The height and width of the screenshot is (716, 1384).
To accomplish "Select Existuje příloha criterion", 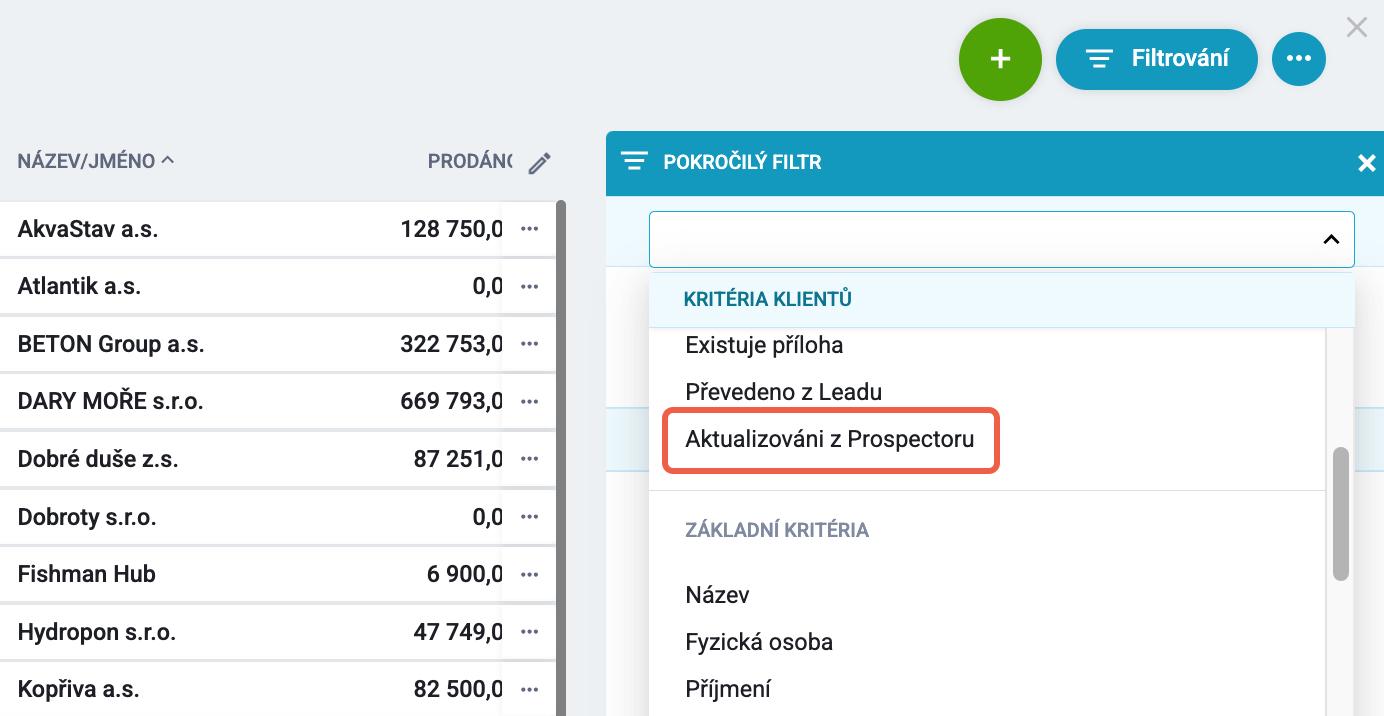I will [764, 346].
